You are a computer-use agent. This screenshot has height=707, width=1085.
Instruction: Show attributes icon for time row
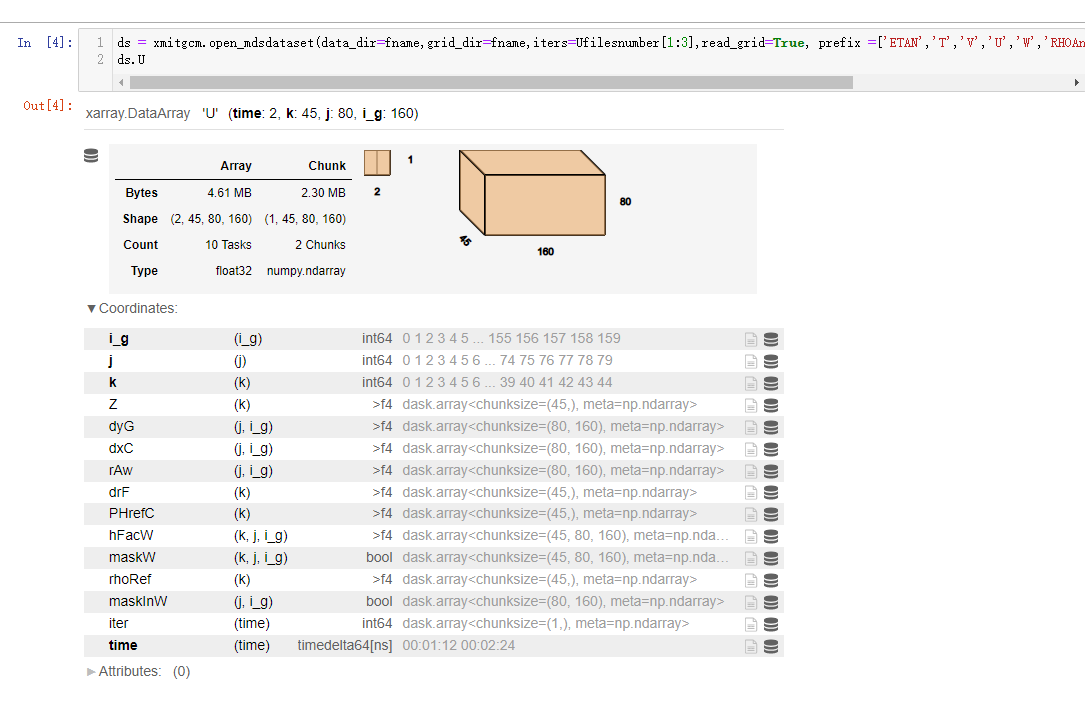point(751,647)
